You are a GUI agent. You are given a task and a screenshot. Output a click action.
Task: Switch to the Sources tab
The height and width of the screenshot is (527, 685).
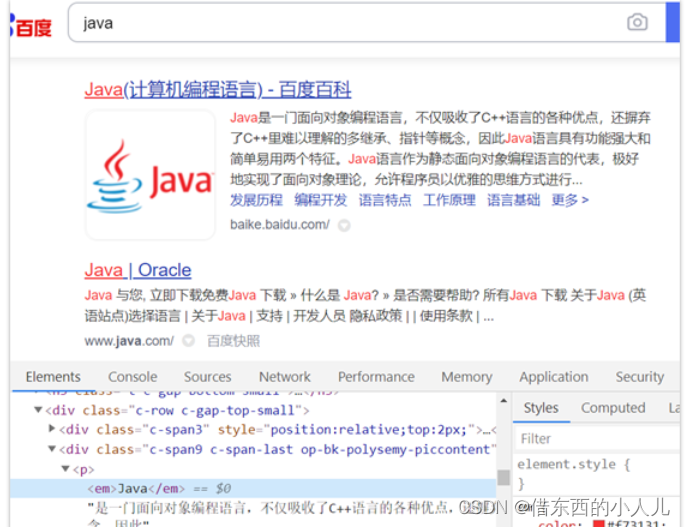(x=208, y=377)
